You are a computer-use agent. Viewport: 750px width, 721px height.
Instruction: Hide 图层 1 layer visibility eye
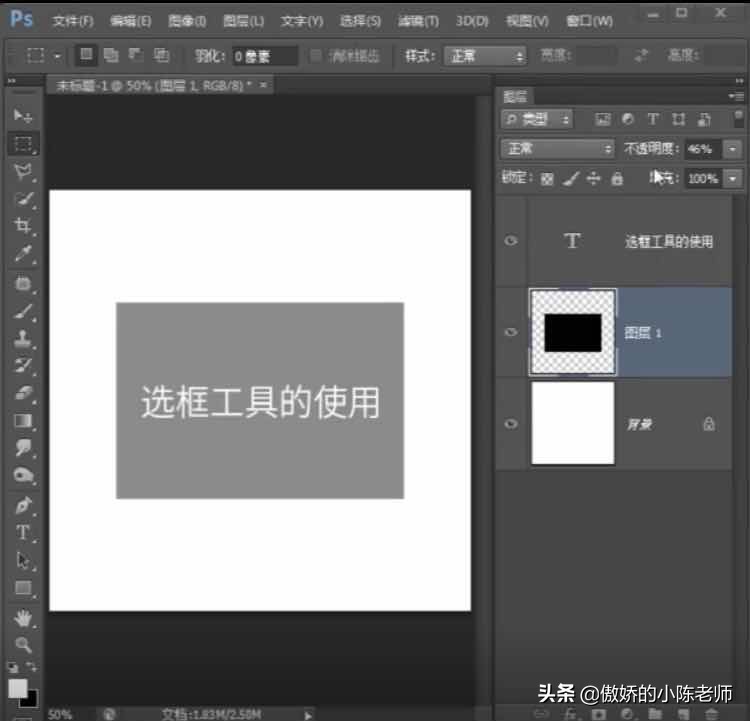[511, 332]
